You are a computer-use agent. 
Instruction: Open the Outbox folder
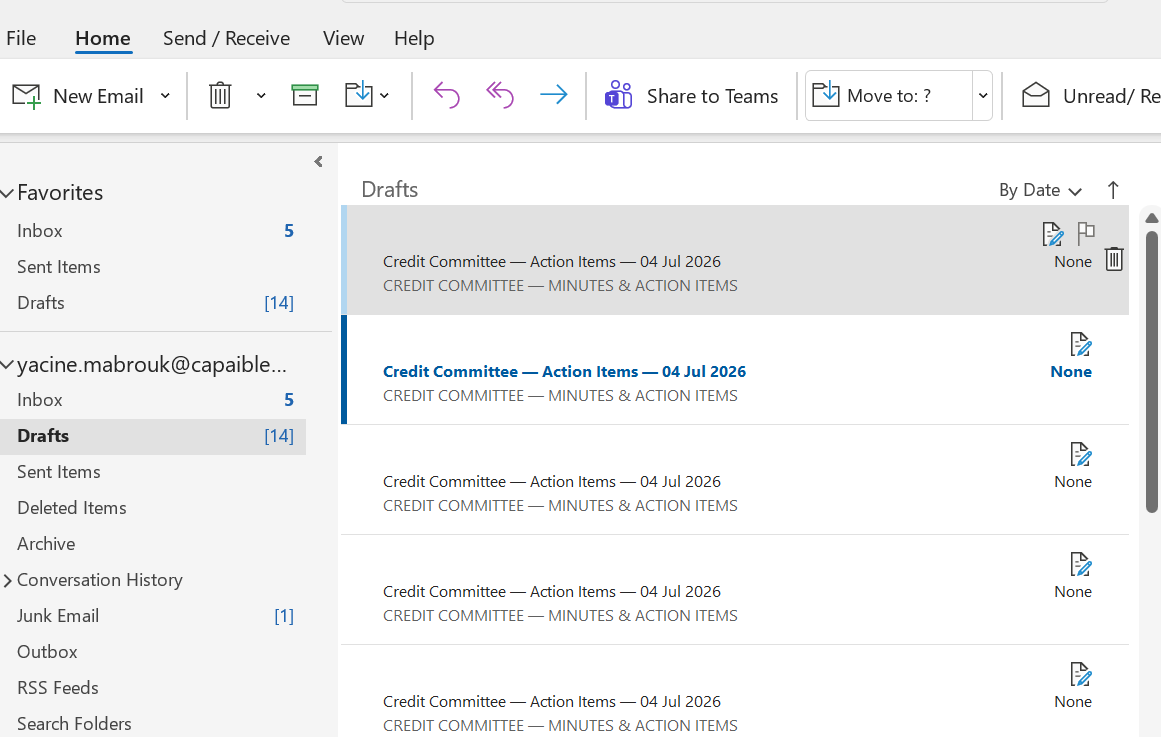(x=153, y=652)
